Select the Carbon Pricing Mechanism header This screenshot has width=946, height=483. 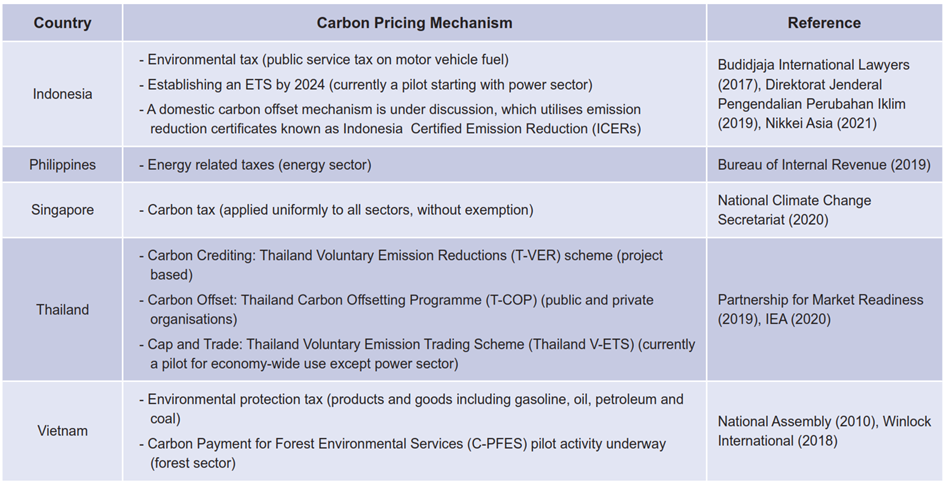[414, 23]
